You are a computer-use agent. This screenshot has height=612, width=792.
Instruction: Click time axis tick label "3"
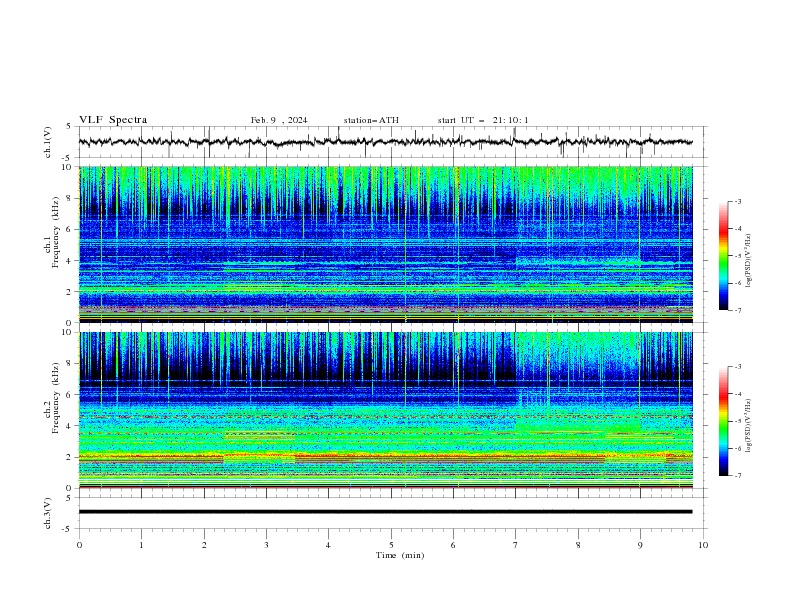point(267,545)
